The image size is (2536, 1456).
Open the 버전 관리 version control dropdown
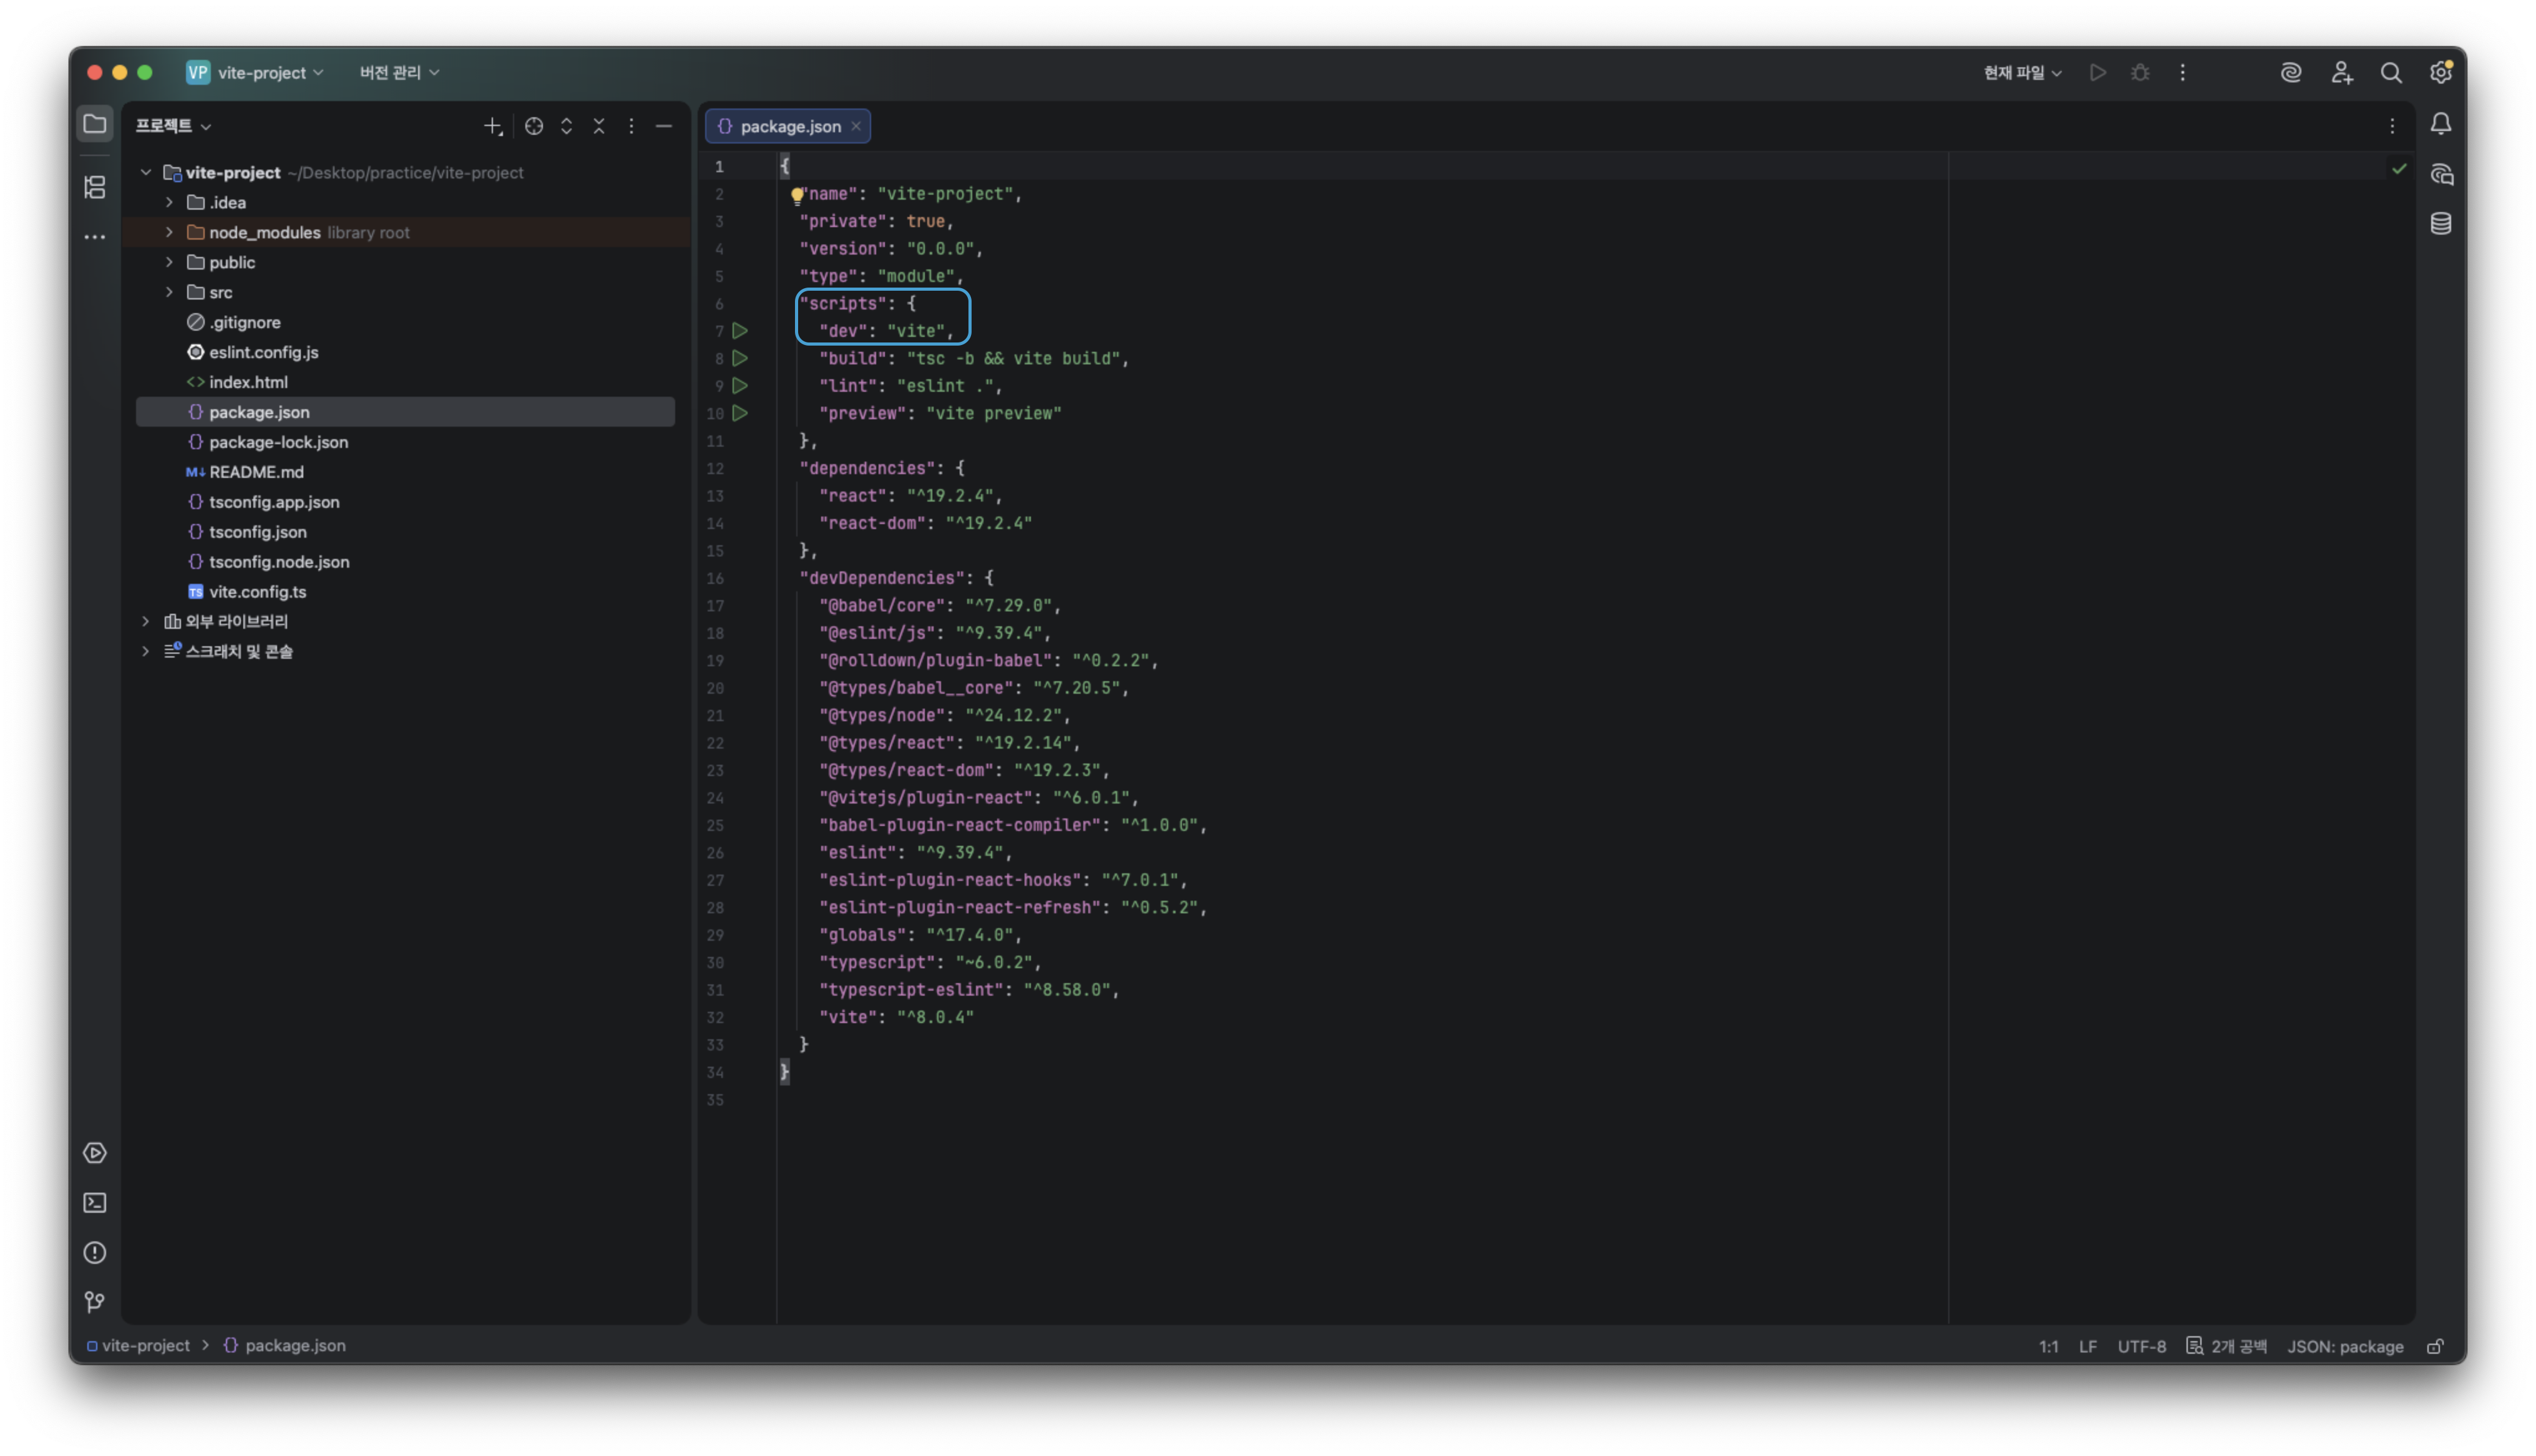[399, 72]
